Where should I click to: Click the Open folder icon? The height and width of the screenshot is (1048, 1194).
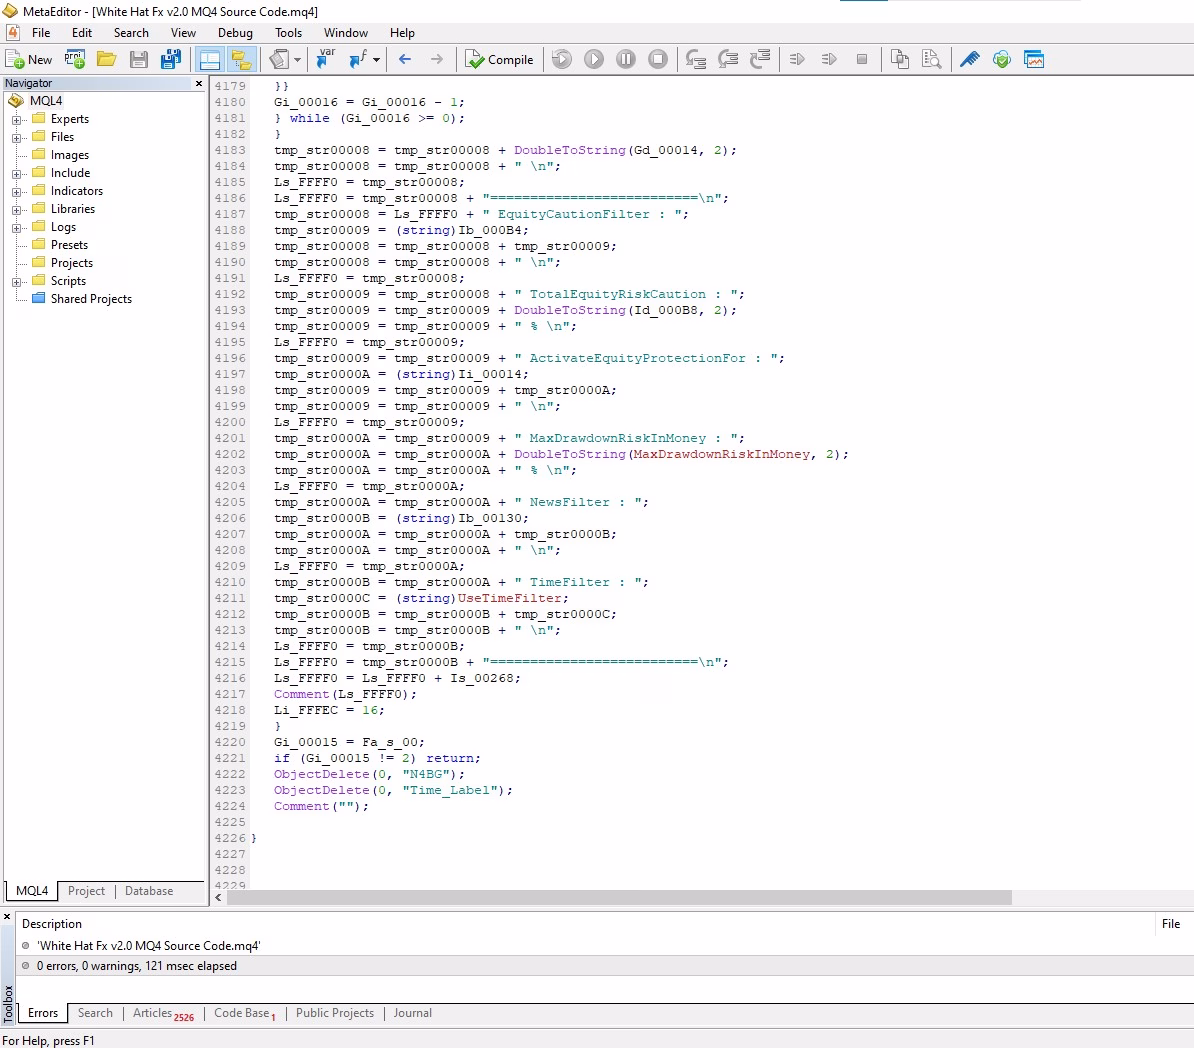pyautogui.click(x=106, y=60)
